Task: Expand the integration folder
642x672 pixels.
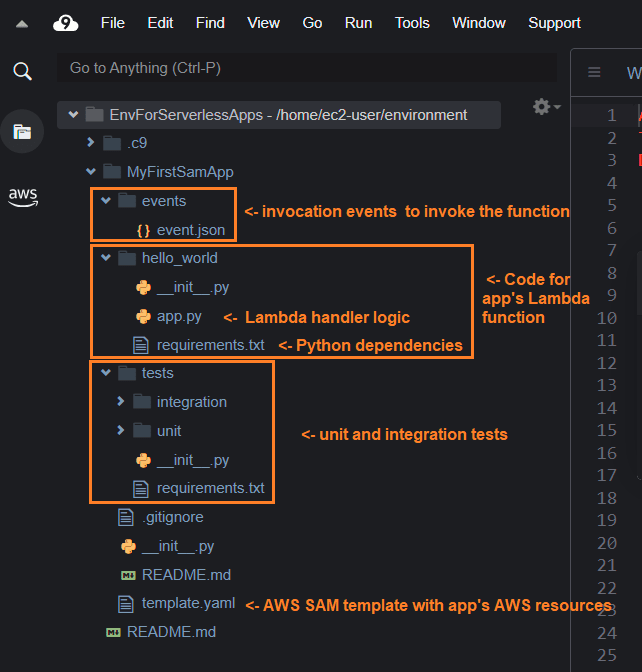Action: (120, 401)
